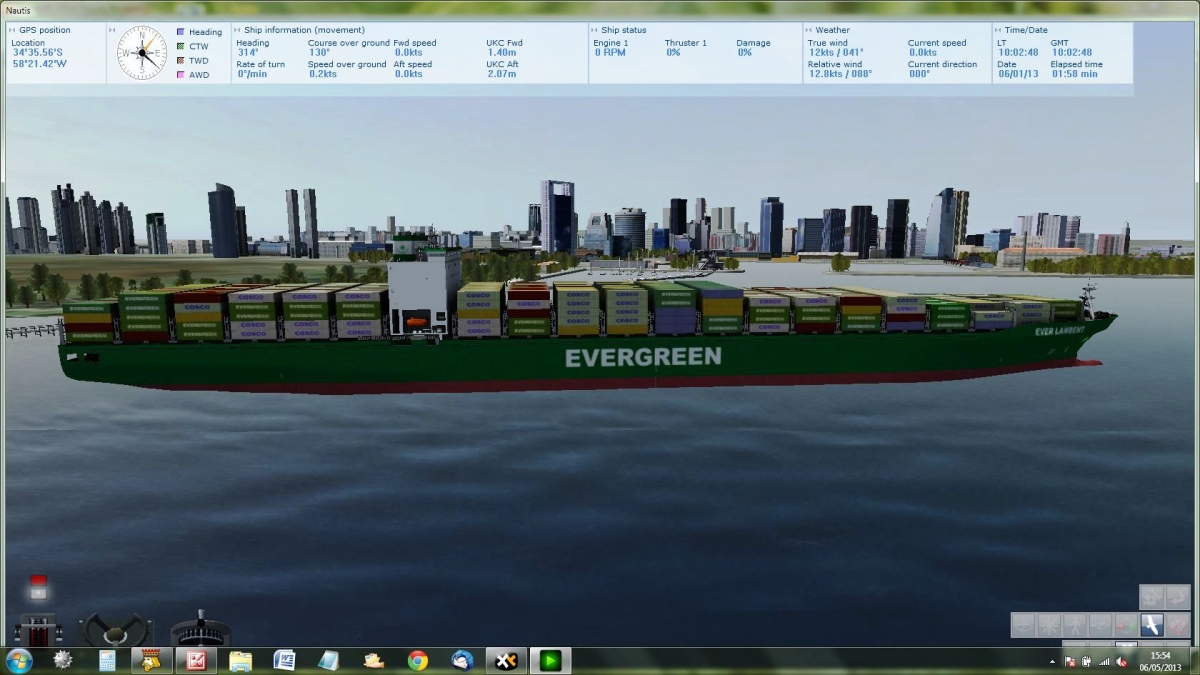
Task: Click the Action Center flag tray icon
Action: 1070,662
